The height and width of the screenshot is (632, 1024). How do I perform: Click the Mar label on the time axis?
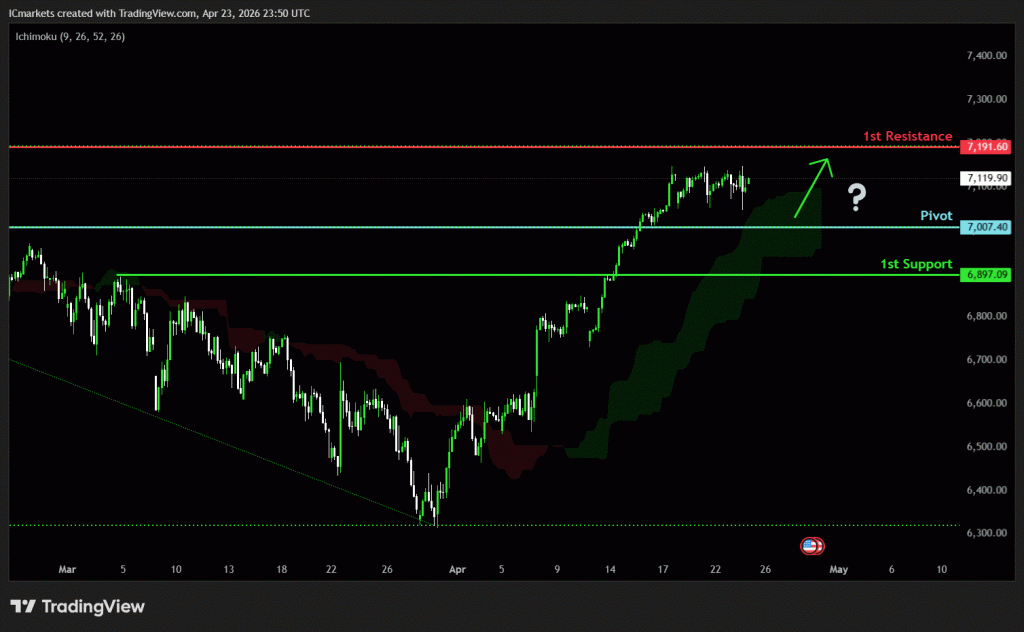click(67, 569)
